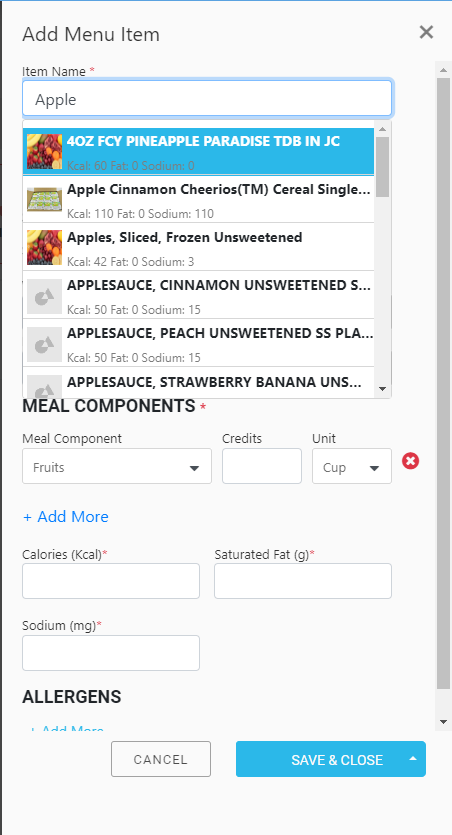Click the suggestion list scroll-down arrow
The height and width of the screenshot is (835, 452).
[382, 389]
